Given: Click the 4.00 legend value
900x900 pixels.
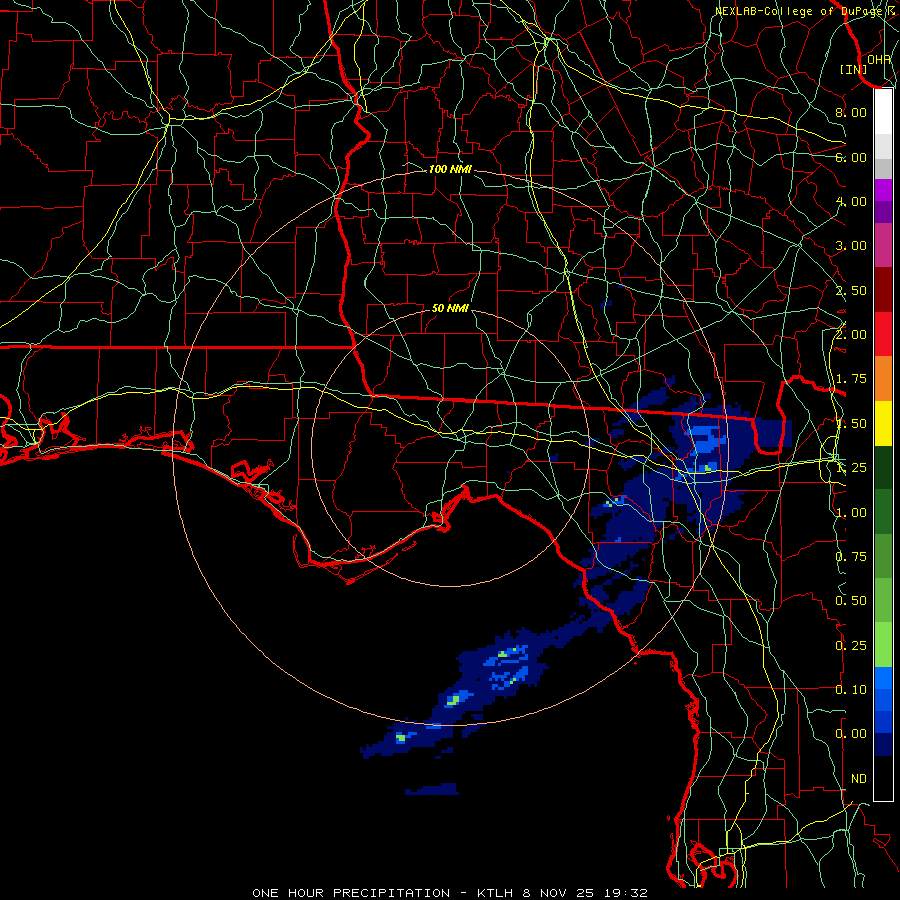Looking at the screenshot, I should [x=851, y=201].
